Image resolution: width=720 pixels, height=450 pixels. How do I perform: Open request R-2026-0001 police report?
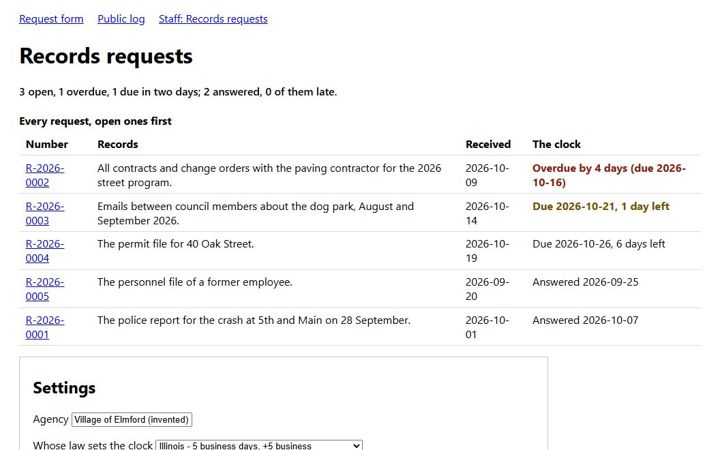point(45,327)
